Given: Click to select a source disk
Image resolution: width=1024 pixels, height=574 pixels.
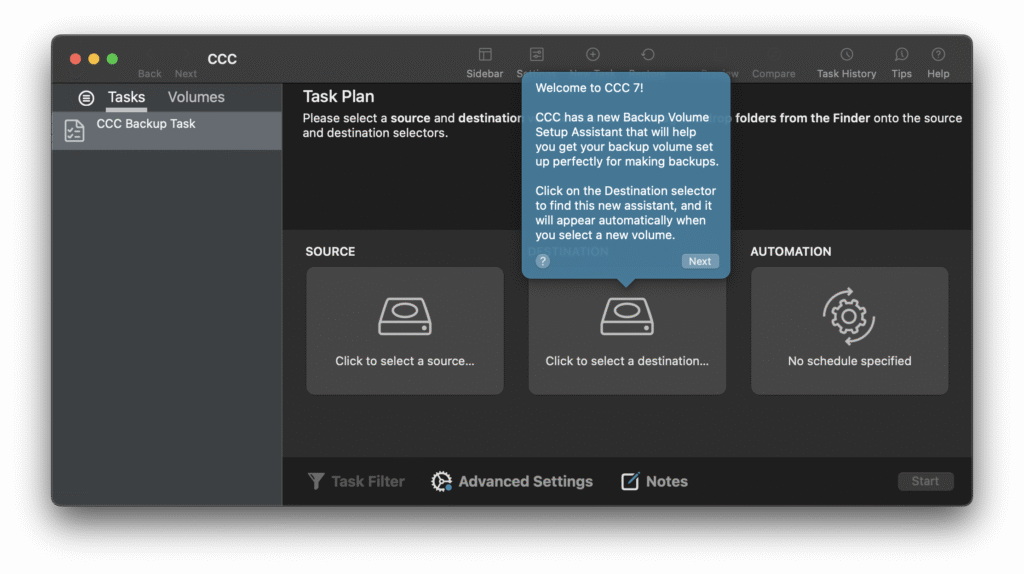Looking at the screenshot, I should tap(405, 330).
